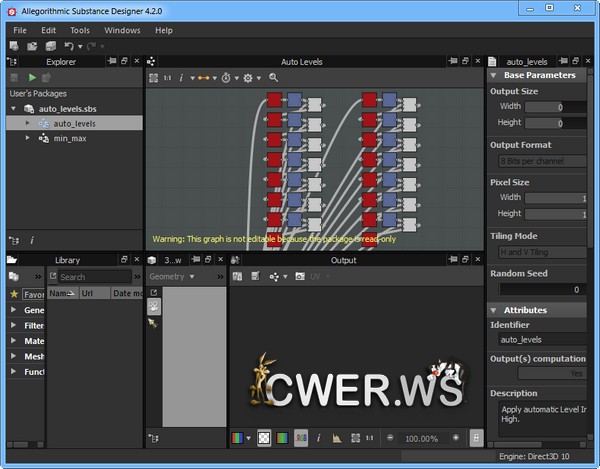The width and height of the screenshot is (600, 469).
Task: Open the stopwatch dropdown arrow
Action: click(x=236, y=78)
